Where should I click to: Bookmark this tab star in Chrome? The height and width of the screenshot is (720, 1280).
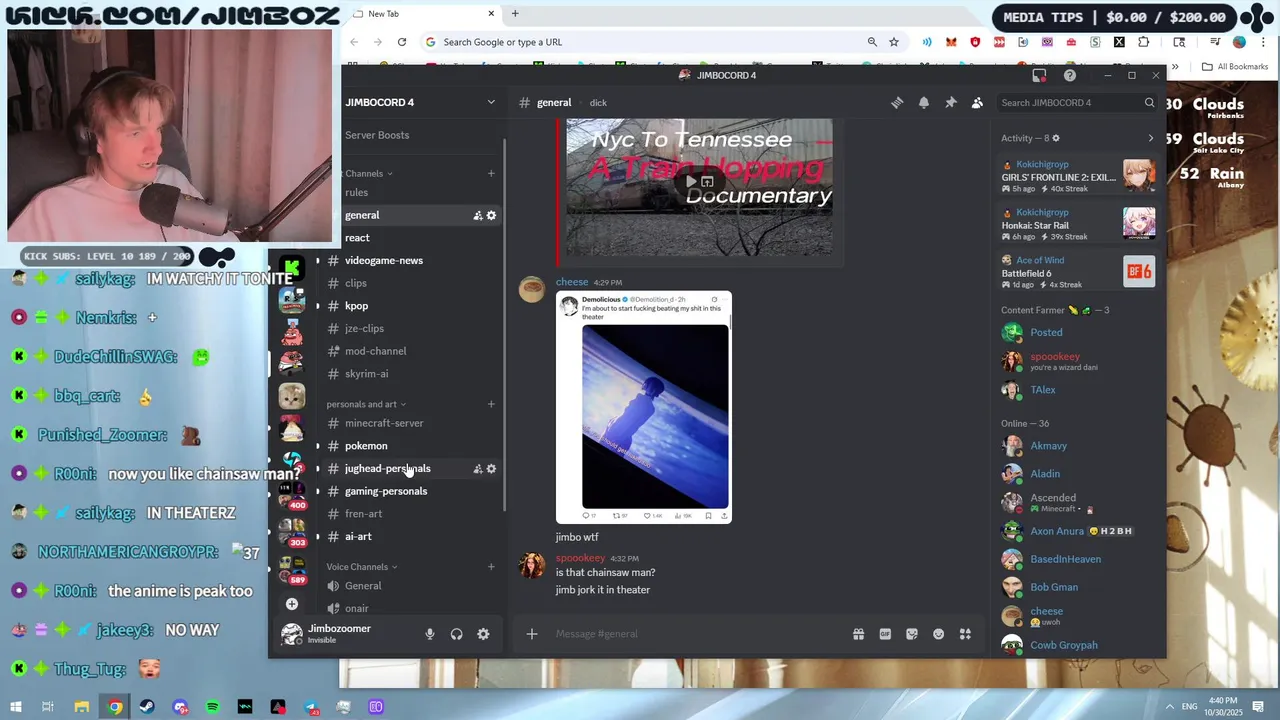pyautogui.click(x=894, y=42)
